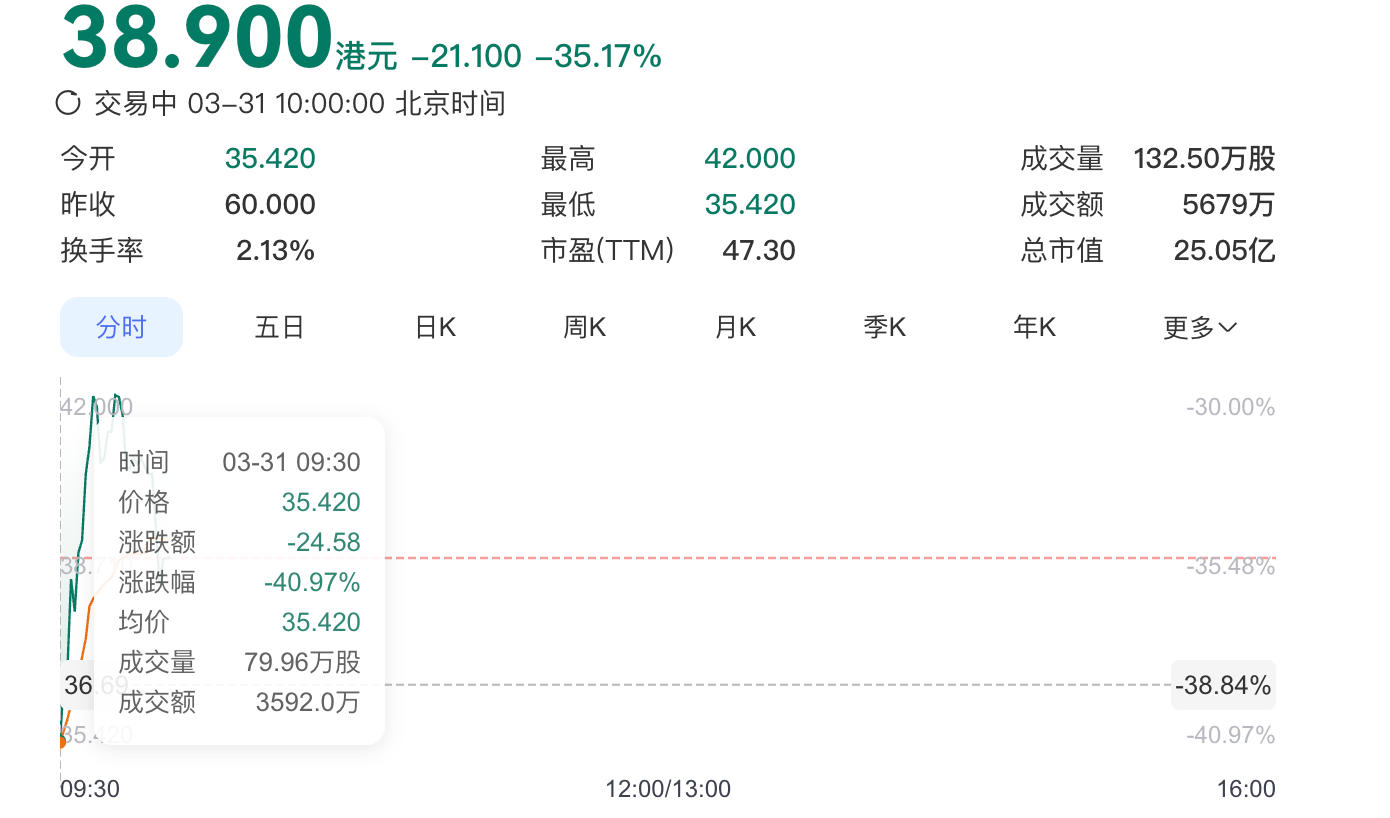Click the 09:30 time axis label

(90, 789)
